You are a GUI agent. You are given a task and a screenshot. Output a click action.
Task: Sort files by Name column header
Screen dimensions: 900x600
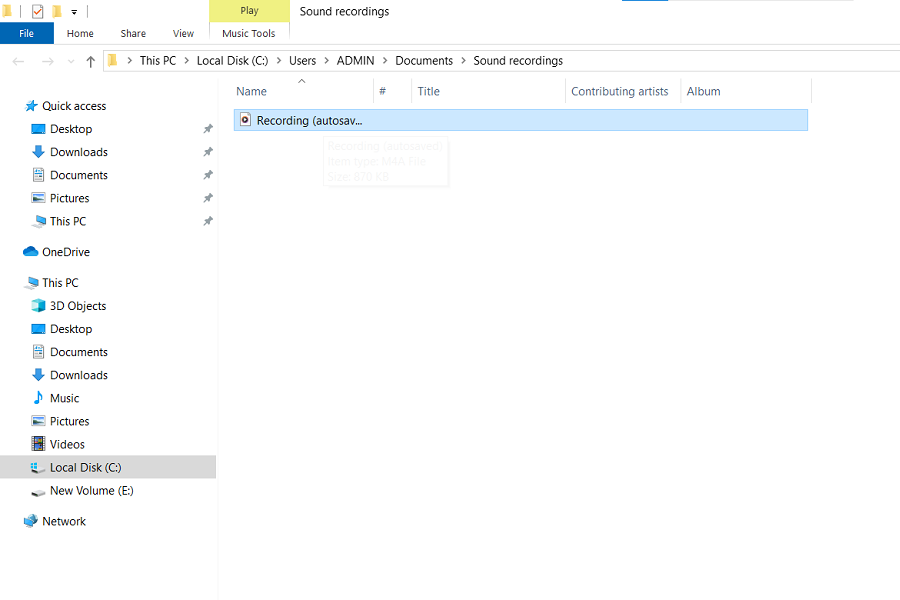[252, 91]
